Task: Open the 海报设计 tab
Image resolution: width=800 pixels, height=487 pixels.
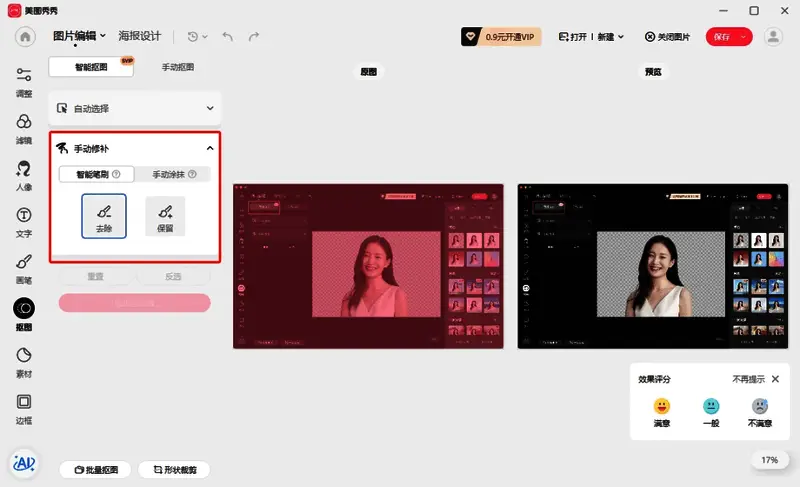Action: pyautogui.click(x=140, y=36)
